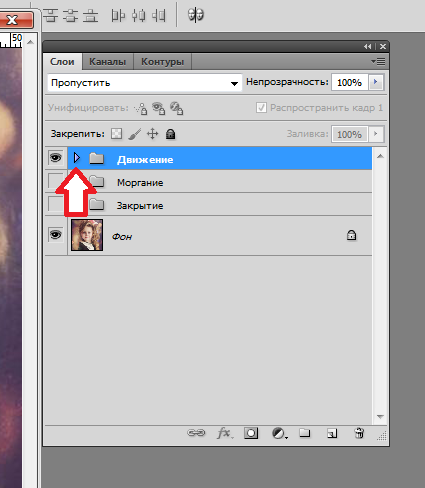
Task: Create new adjustment layer icon
Action: [279, 433]
